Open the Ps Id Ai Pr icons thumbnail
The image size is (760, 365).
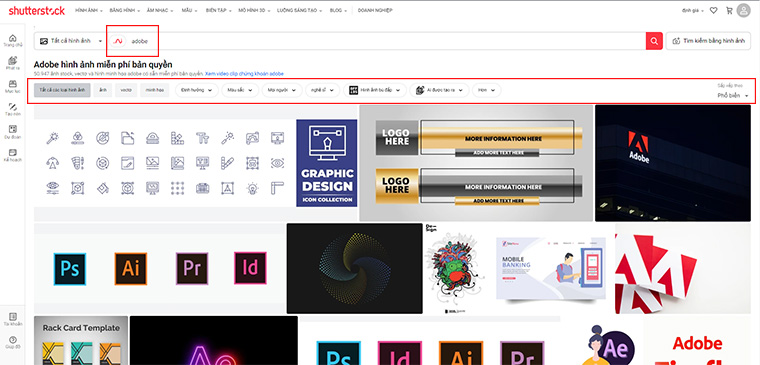[429, 340]
